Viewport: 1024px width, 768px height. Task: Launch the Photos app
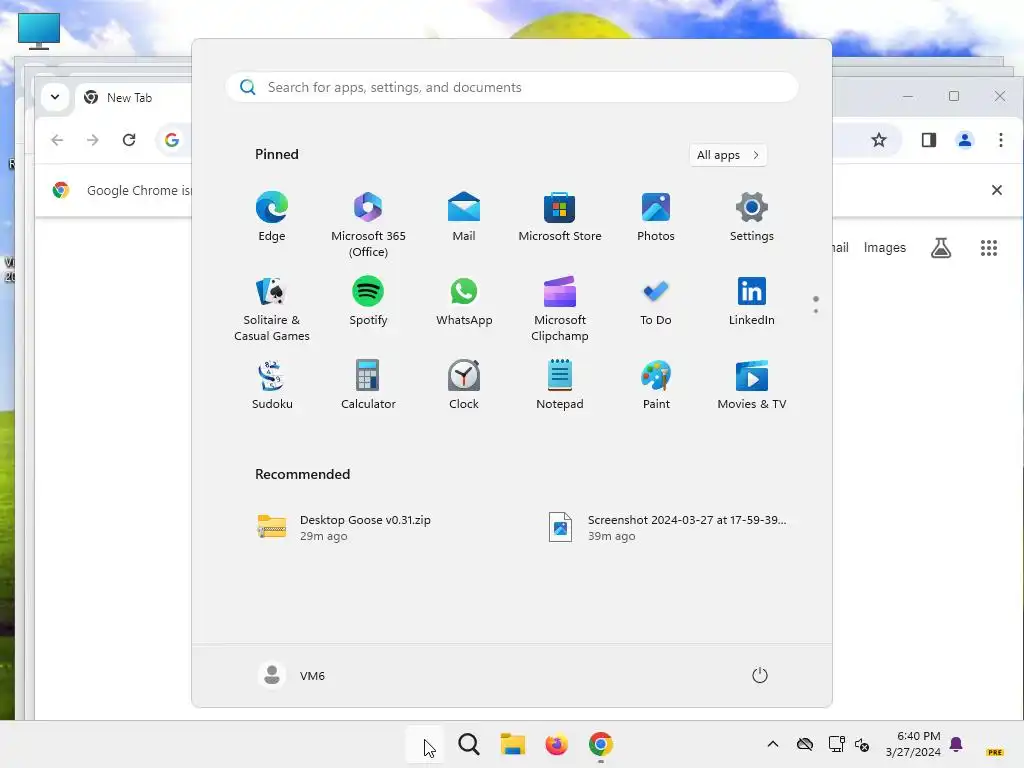point(656,217)
